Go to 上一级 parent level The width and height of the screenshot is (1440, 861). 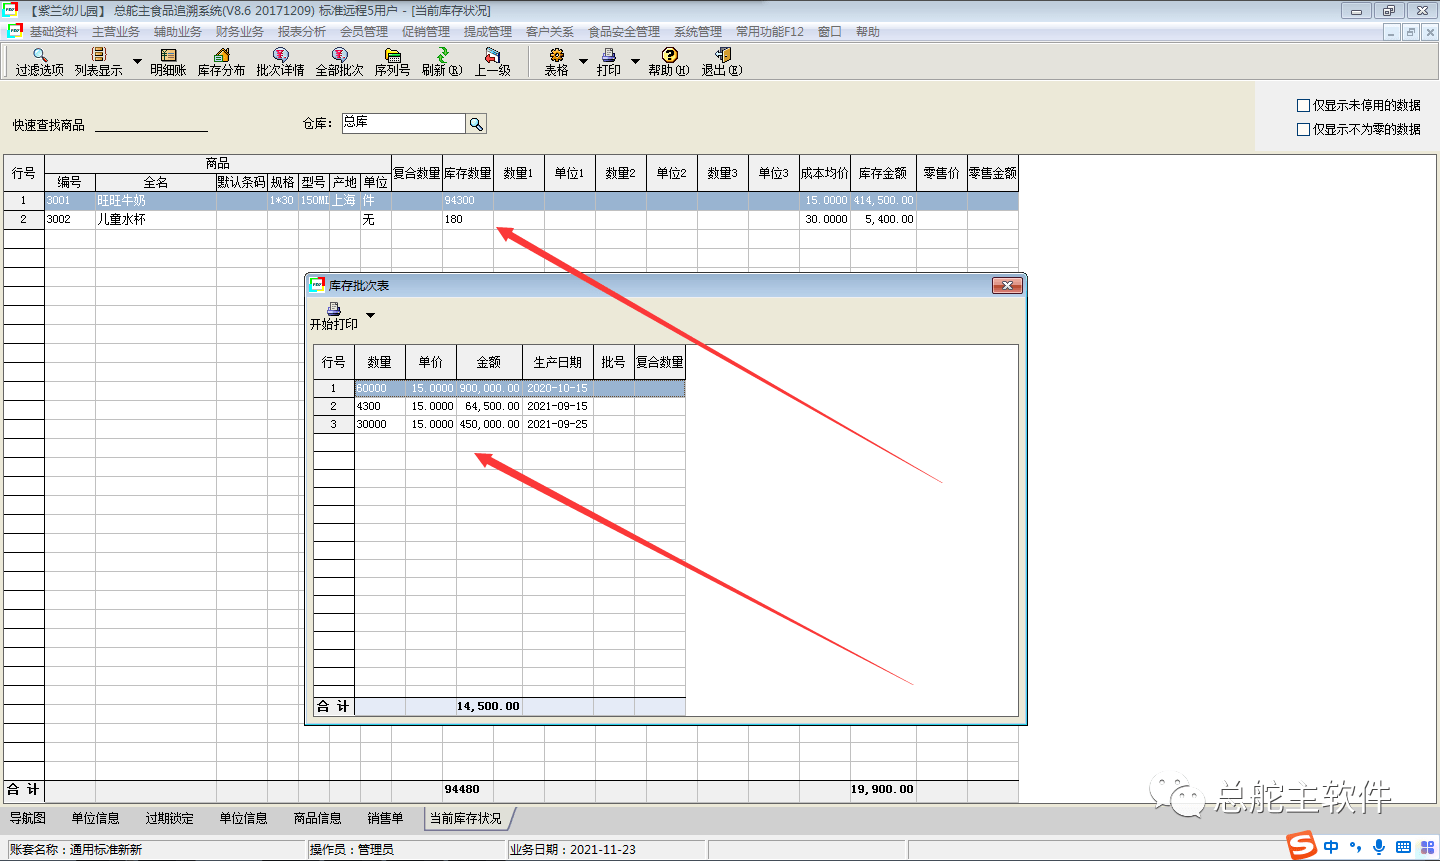(x=492, y=62)
